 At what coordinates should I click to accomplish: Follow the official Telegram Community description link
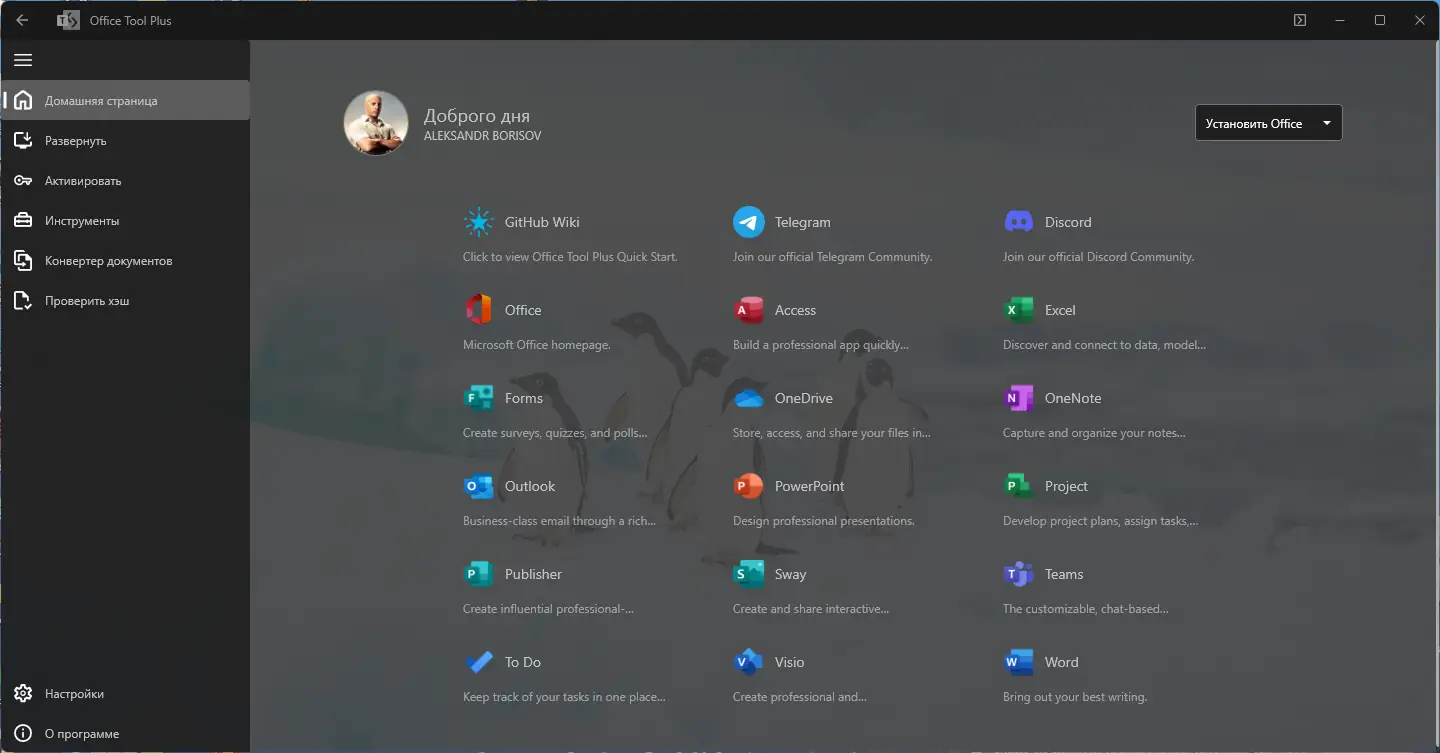tap(833, 257)
